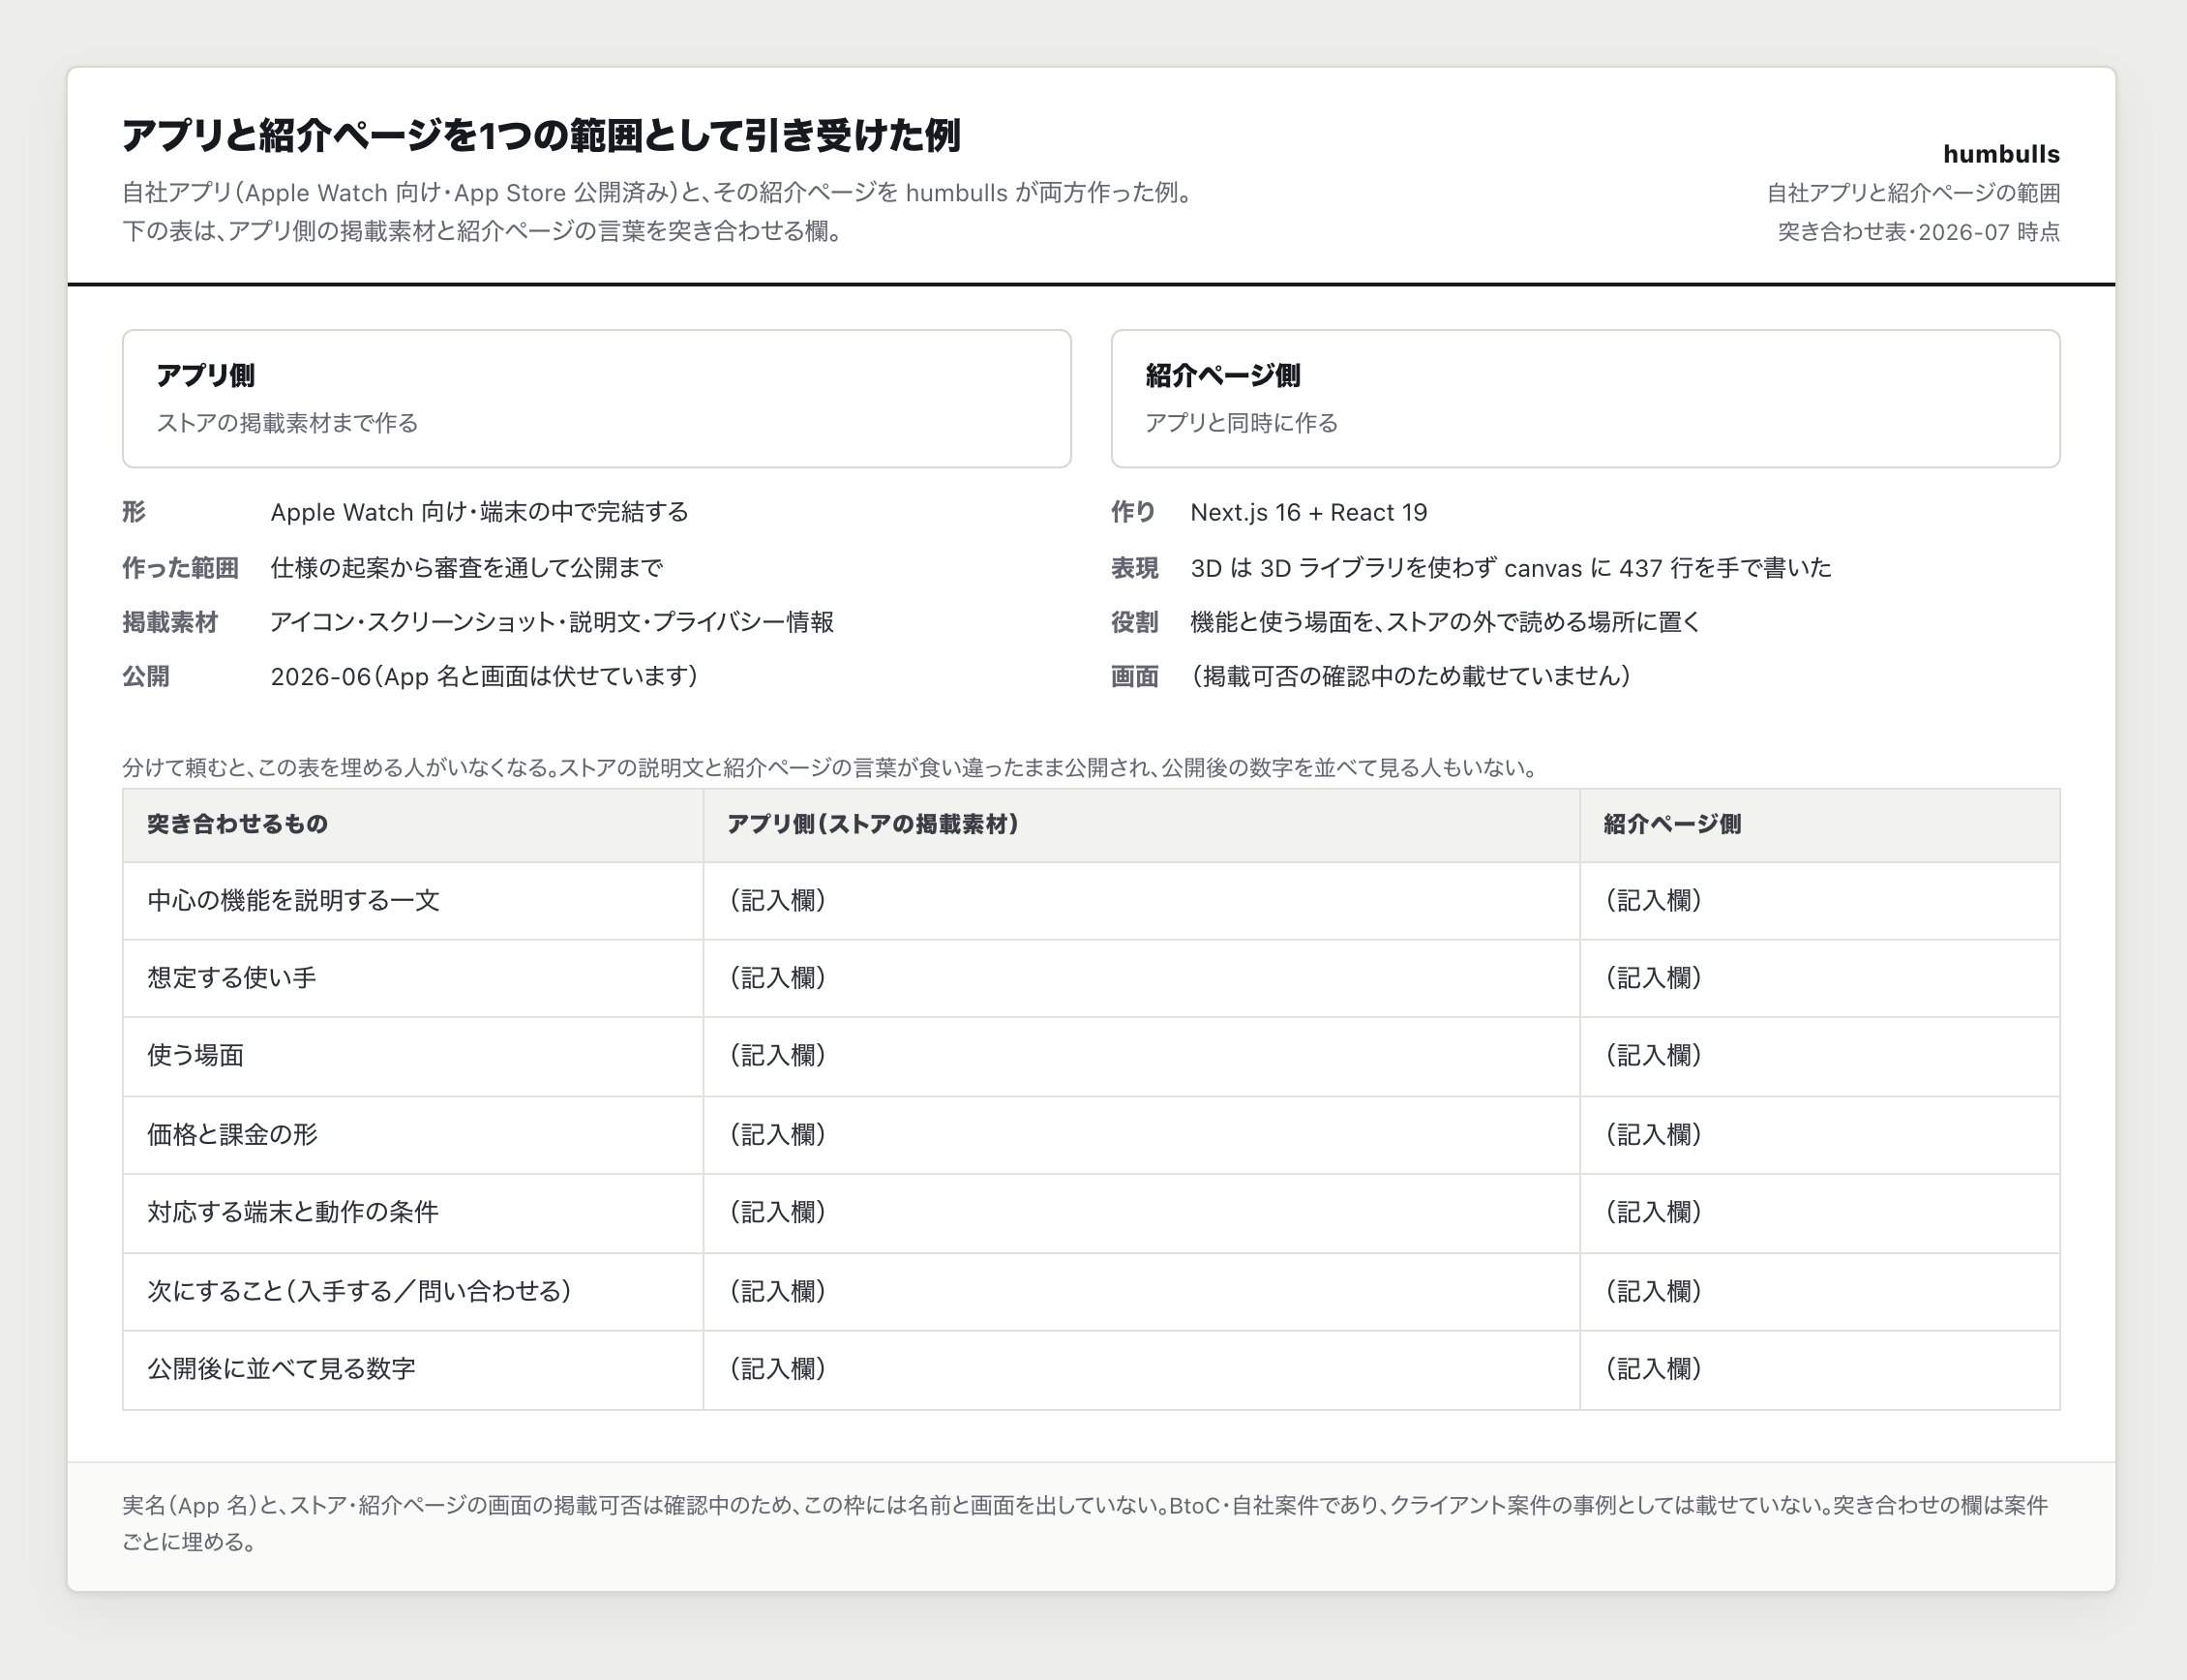Image resolution: width=2187 pixels, height=1680 pixels.
Task: Click the 使う場面 row label
Action: pyautogui.click(x=195, y=1055)
